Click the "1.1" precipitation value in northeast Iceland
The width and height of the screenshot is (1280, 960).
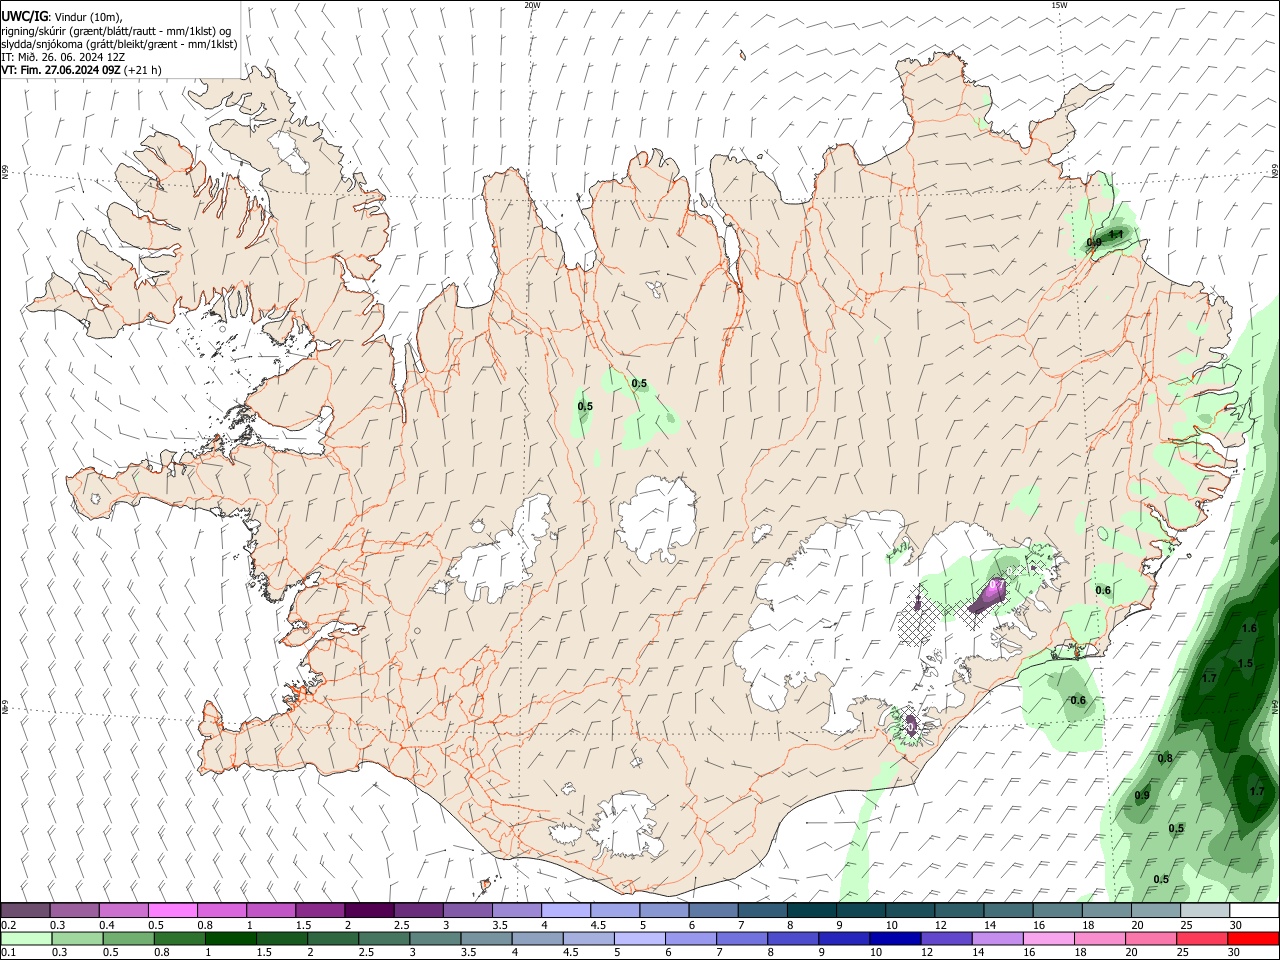tap(1118, 235)
